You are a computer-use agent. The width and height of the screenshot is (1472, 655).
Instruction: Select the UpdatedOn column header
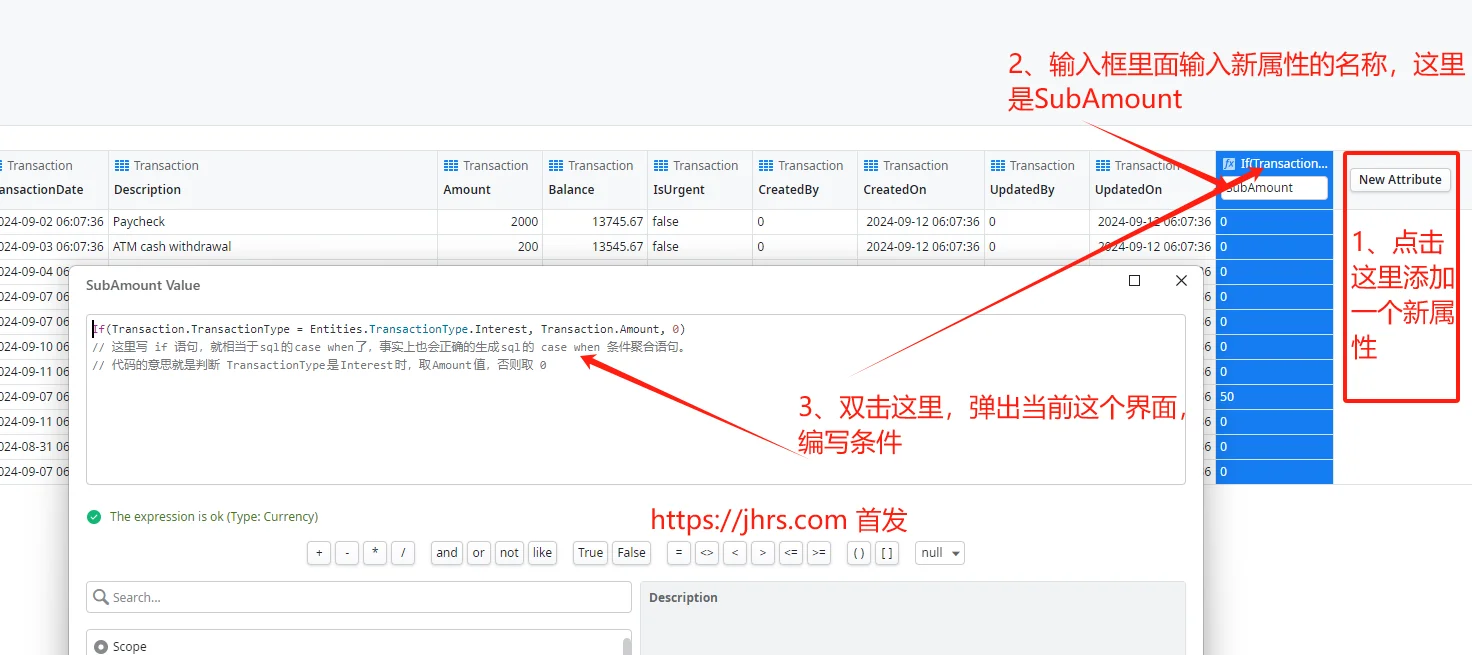[1152, 179]
